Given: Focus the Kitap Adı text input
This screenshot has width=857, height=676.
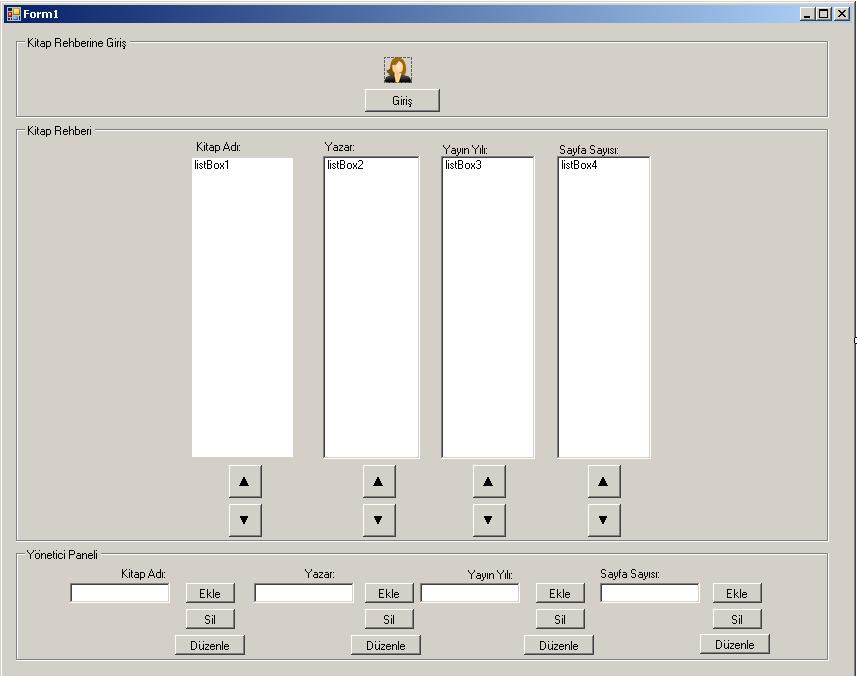Looking at the screenshot, I should pyautogui.click(x=120, y=593).
